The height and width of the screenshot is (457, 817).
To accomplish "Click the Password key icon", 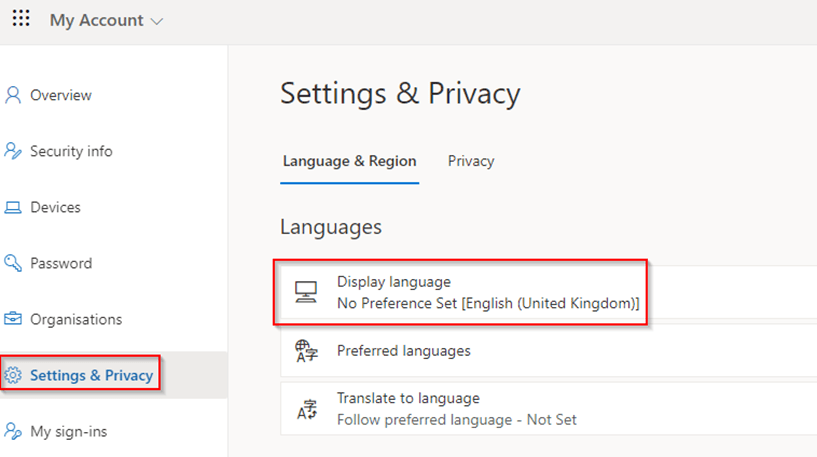I will [13, 263].
